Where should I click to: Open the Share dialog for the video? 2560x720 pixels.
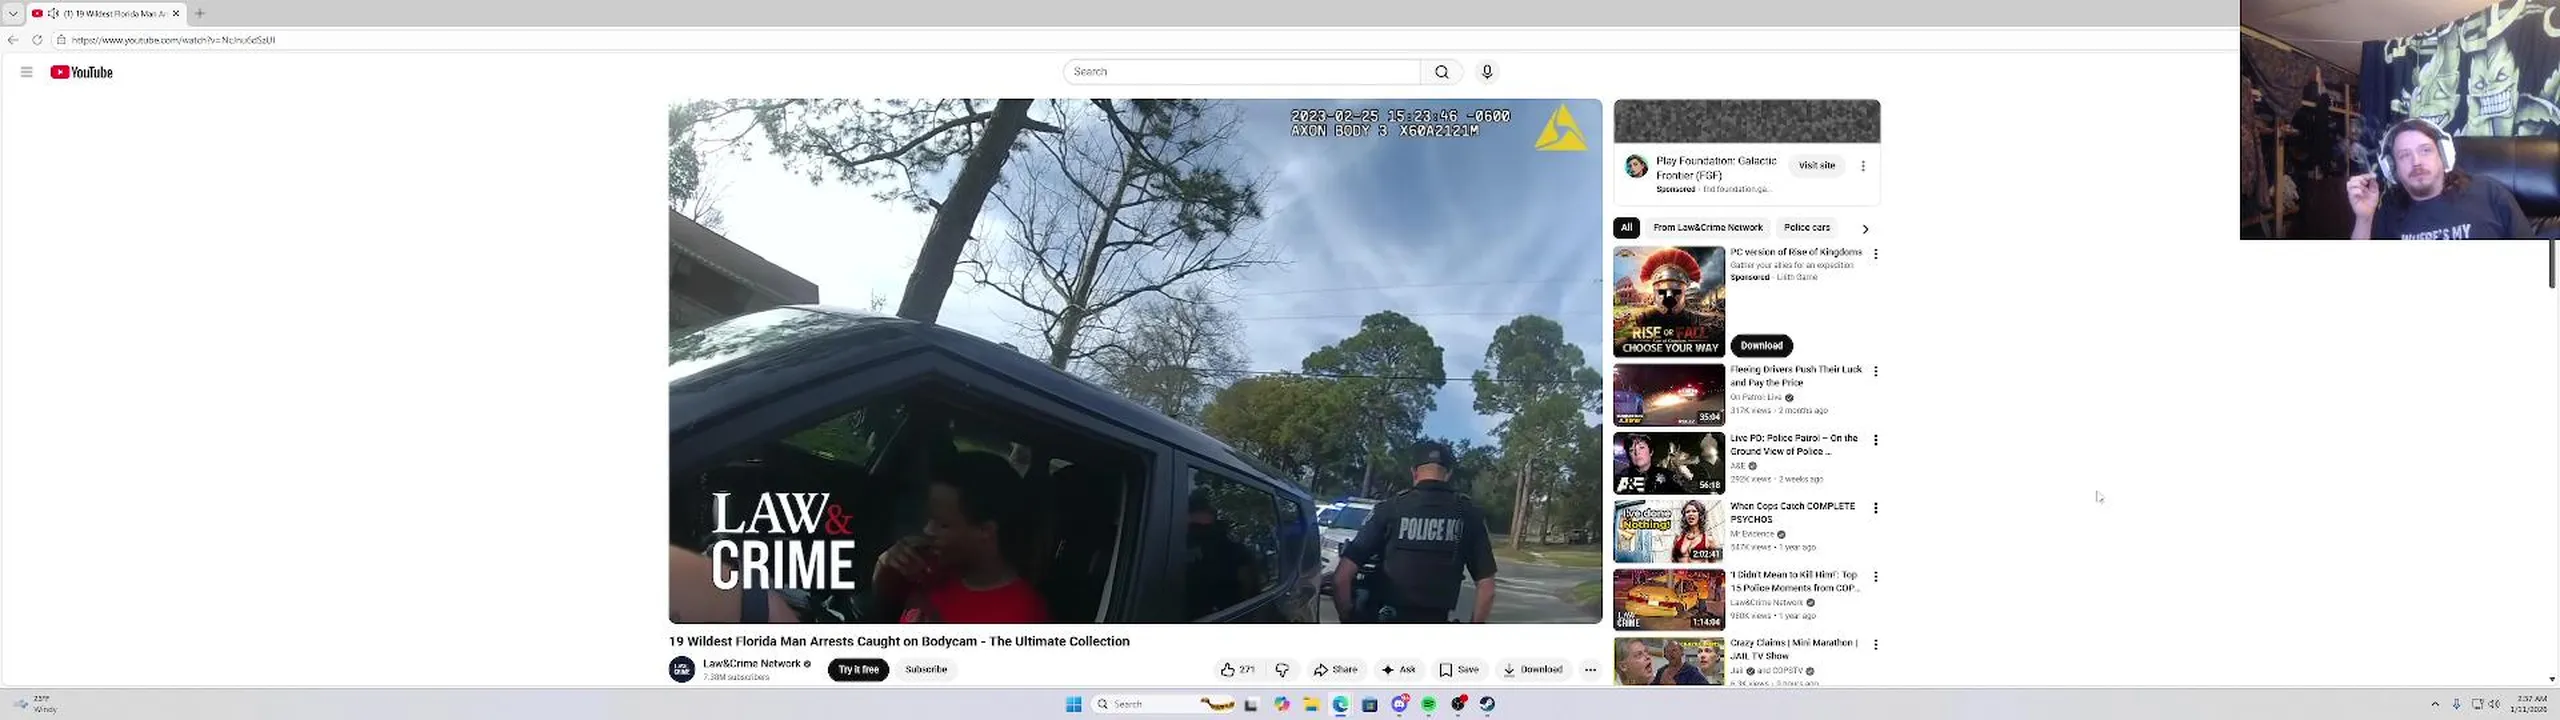(1335, 670)
